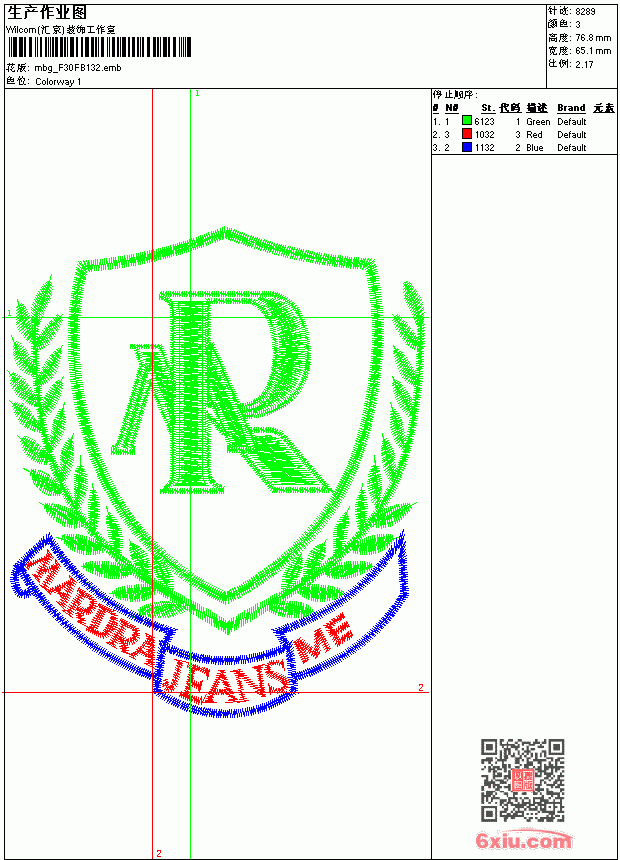Select the red JEANS text on ribbon
620x860 pixels.
[x=226, y=682]
